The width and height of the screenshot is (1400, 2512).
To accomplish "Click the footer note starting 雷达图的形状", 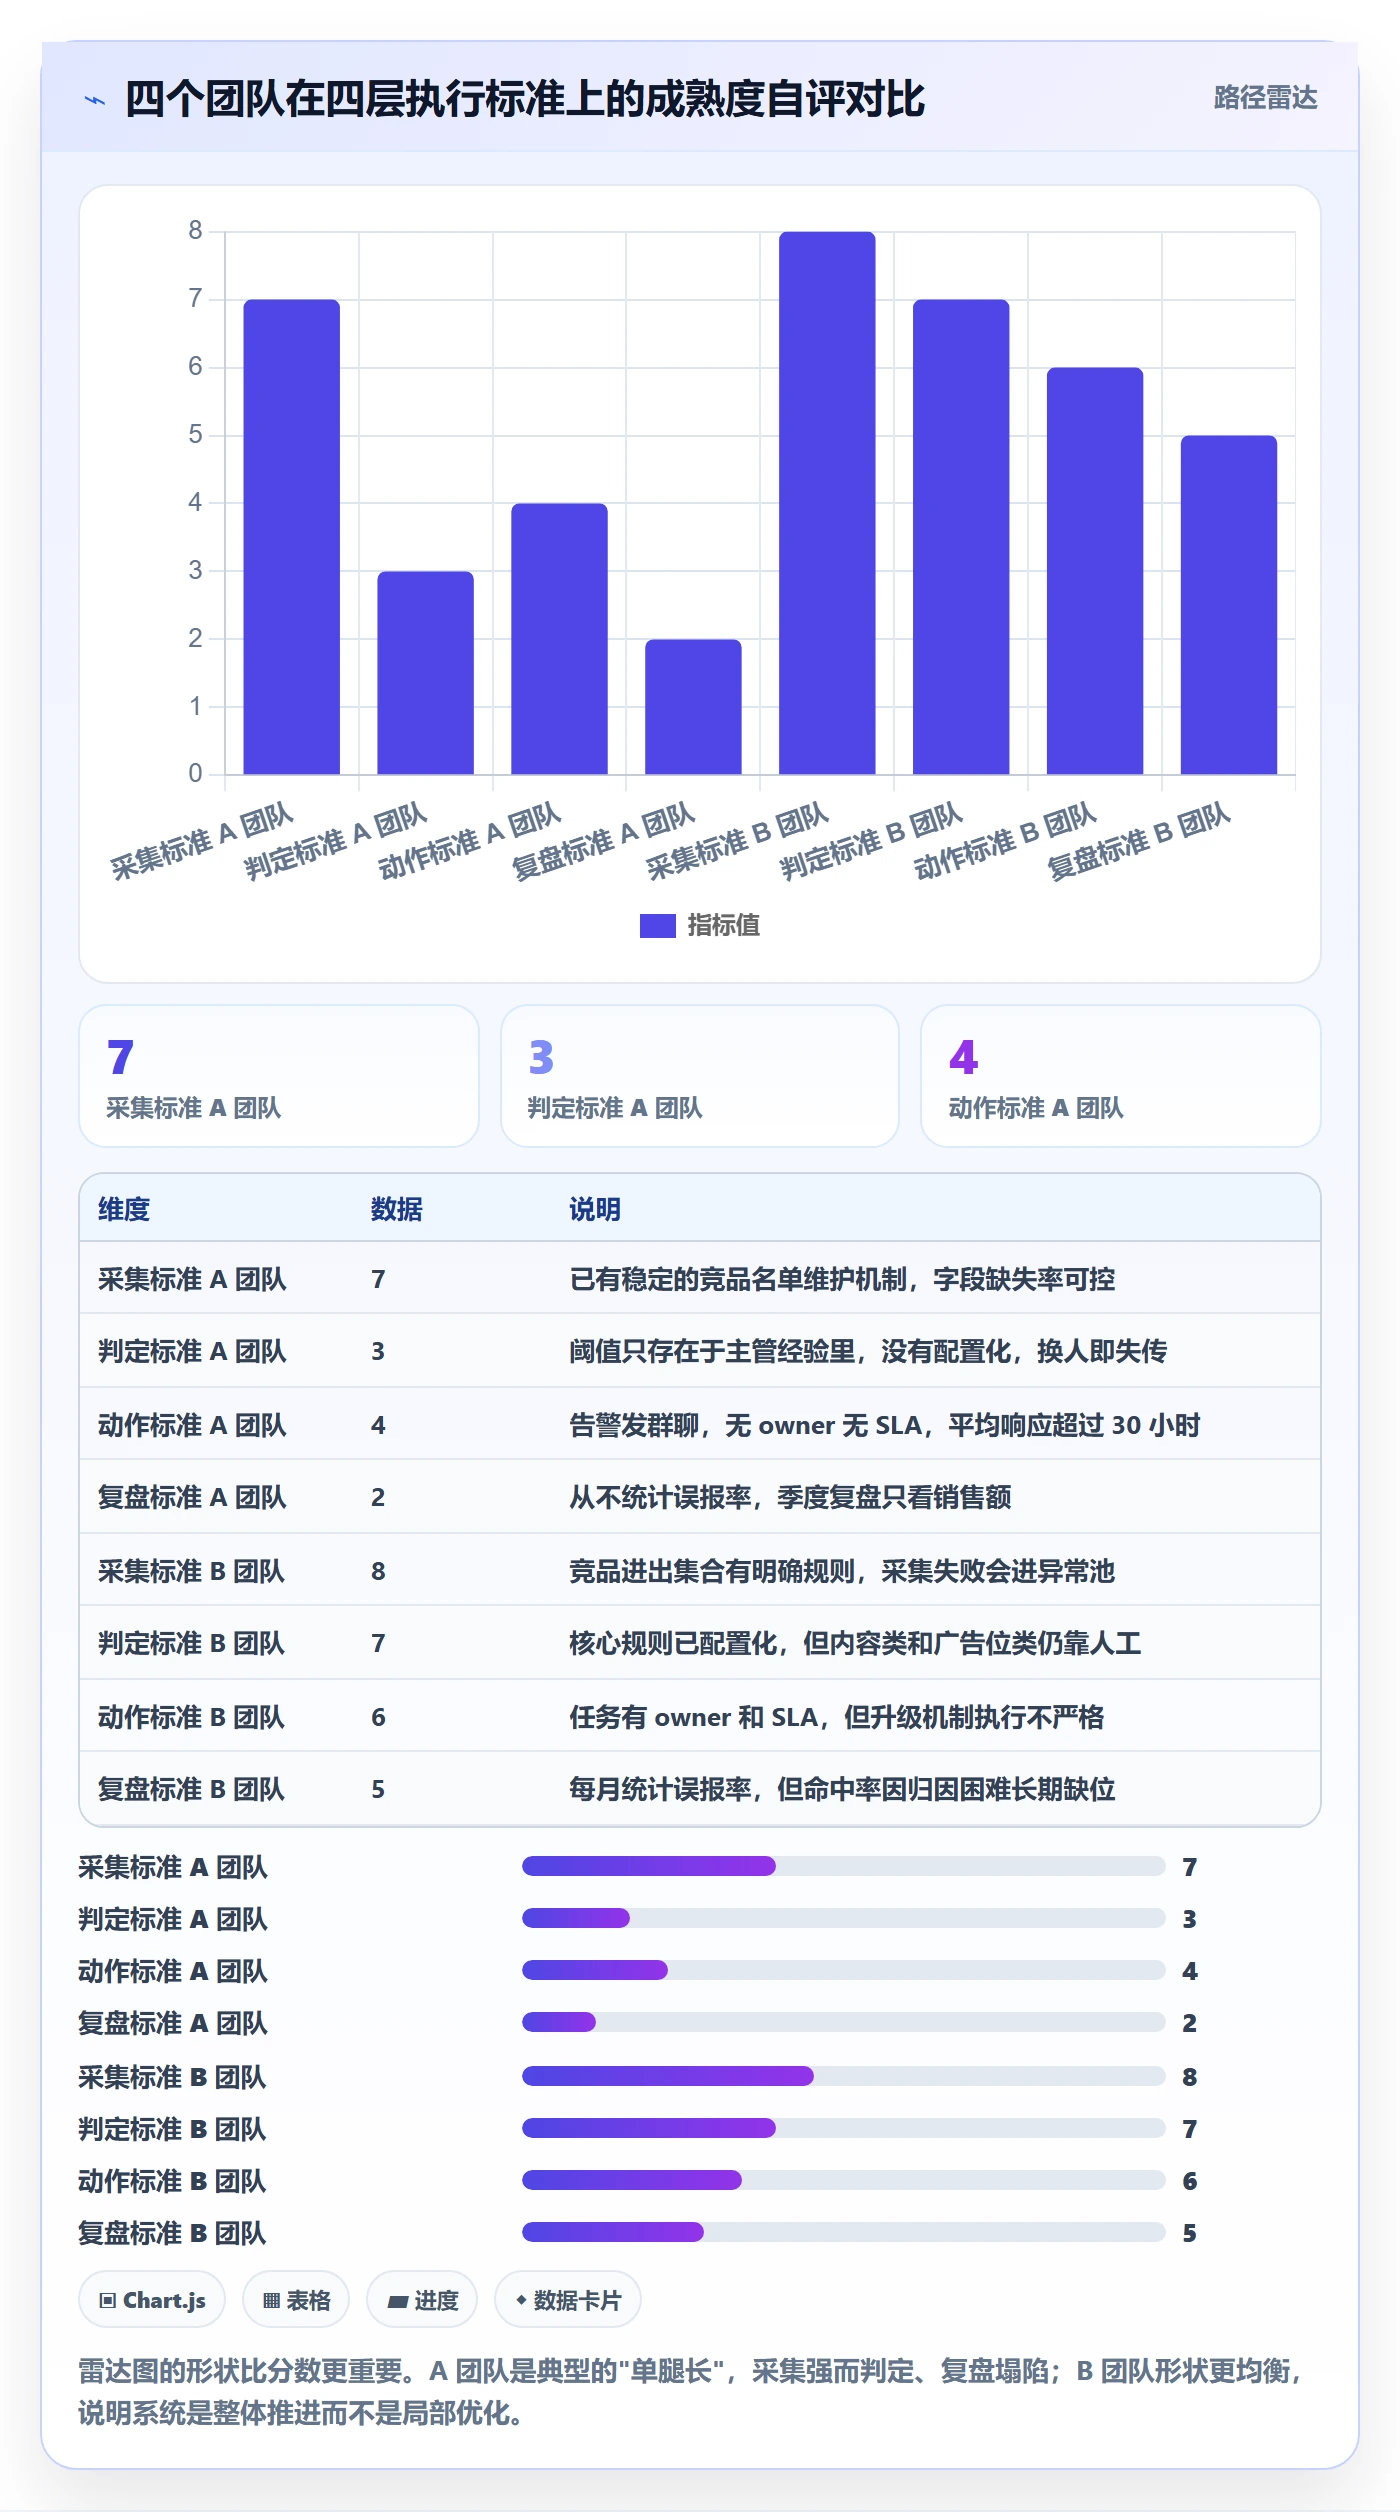I will 692,2392.
